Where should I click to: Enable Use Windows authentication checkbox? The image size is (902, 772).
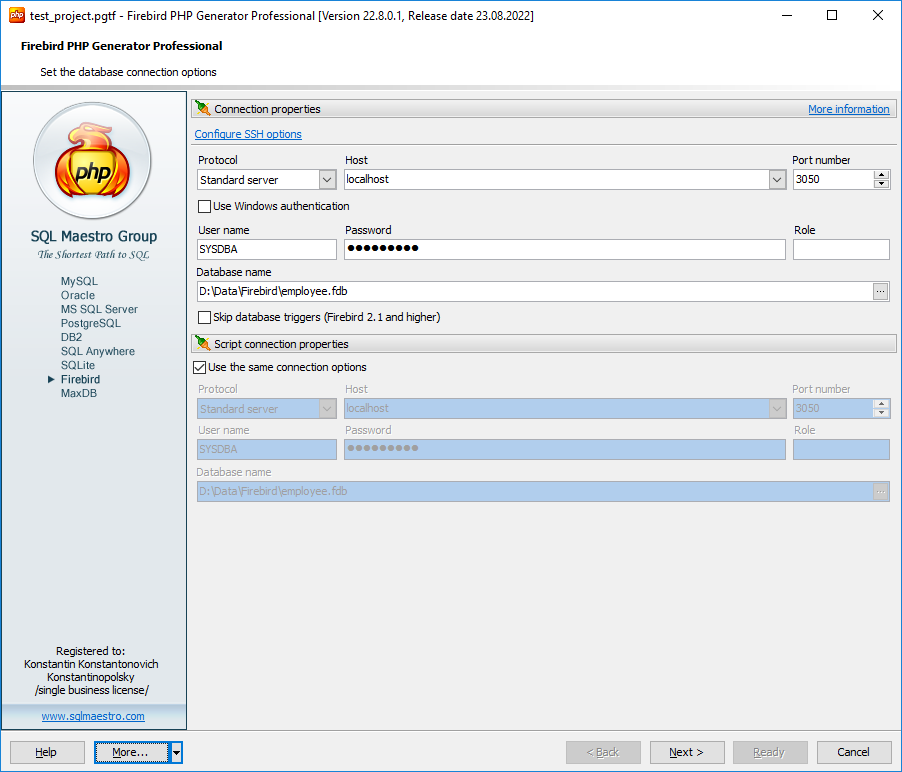click(x=205, y=207)
